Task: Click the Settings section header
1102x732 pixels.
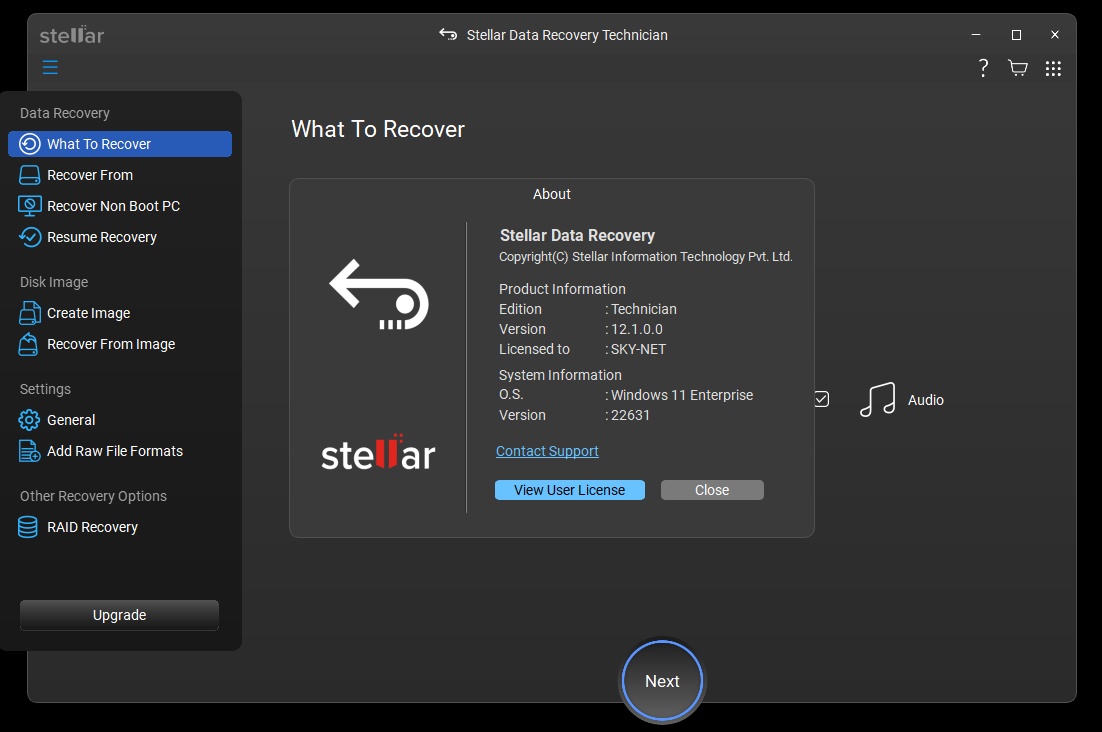Action: point(45,388)
